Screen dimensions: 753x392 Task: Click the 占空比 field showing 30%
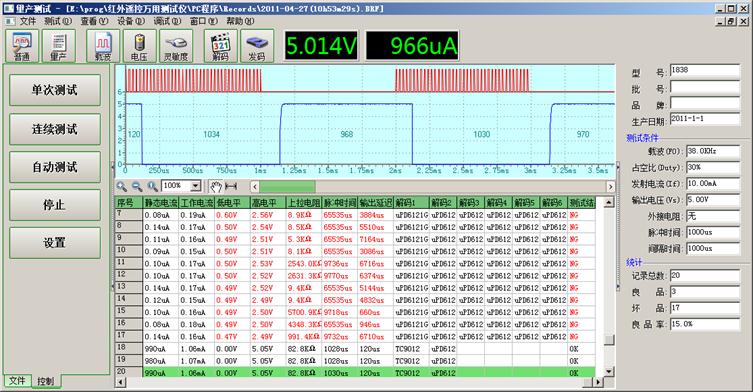[x=713, y=168]
